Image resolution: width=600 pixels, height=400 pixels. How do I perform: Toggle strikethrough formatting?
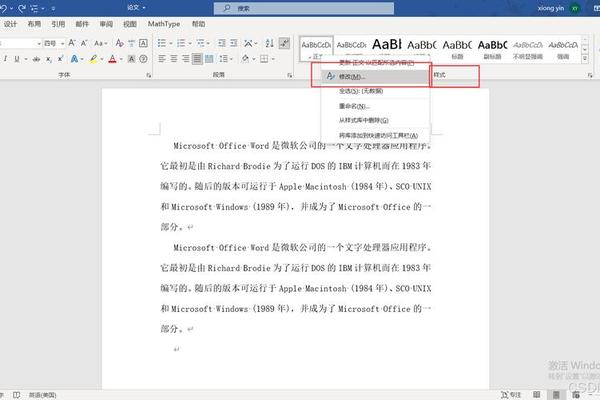[36, 59]
